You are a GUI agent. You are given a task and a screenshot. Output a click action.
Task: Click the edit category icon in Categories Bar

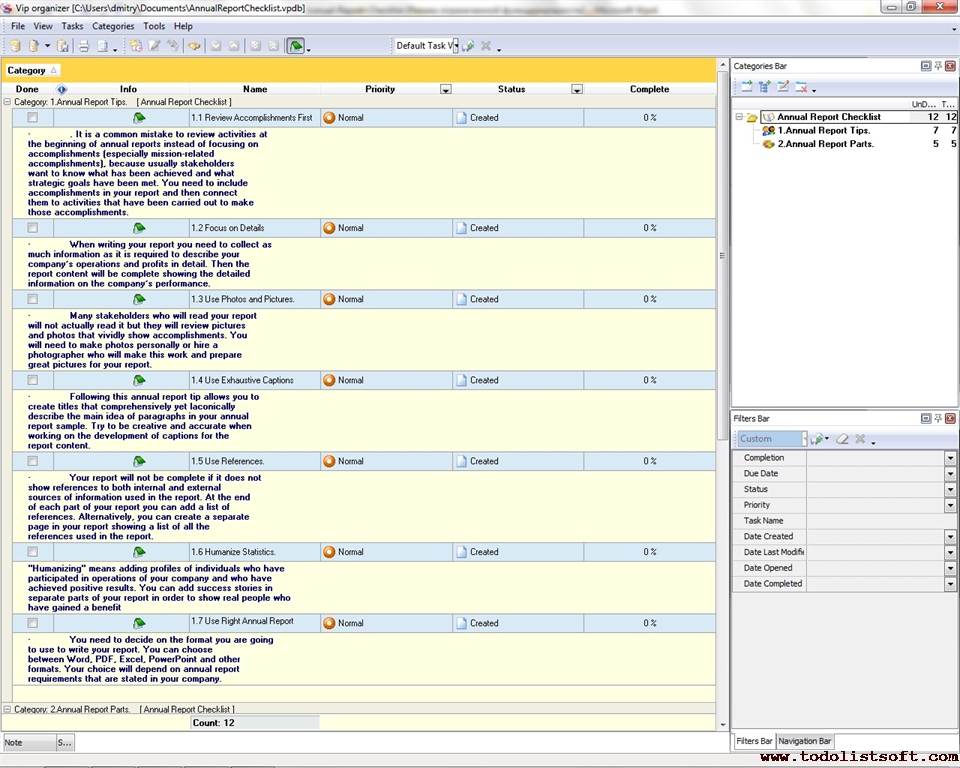783,88
